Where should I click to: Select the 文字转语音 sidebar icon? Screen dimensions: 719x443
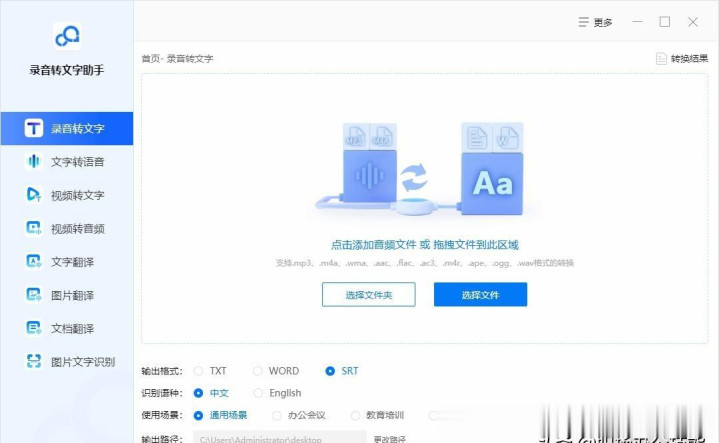coord(33,162)
